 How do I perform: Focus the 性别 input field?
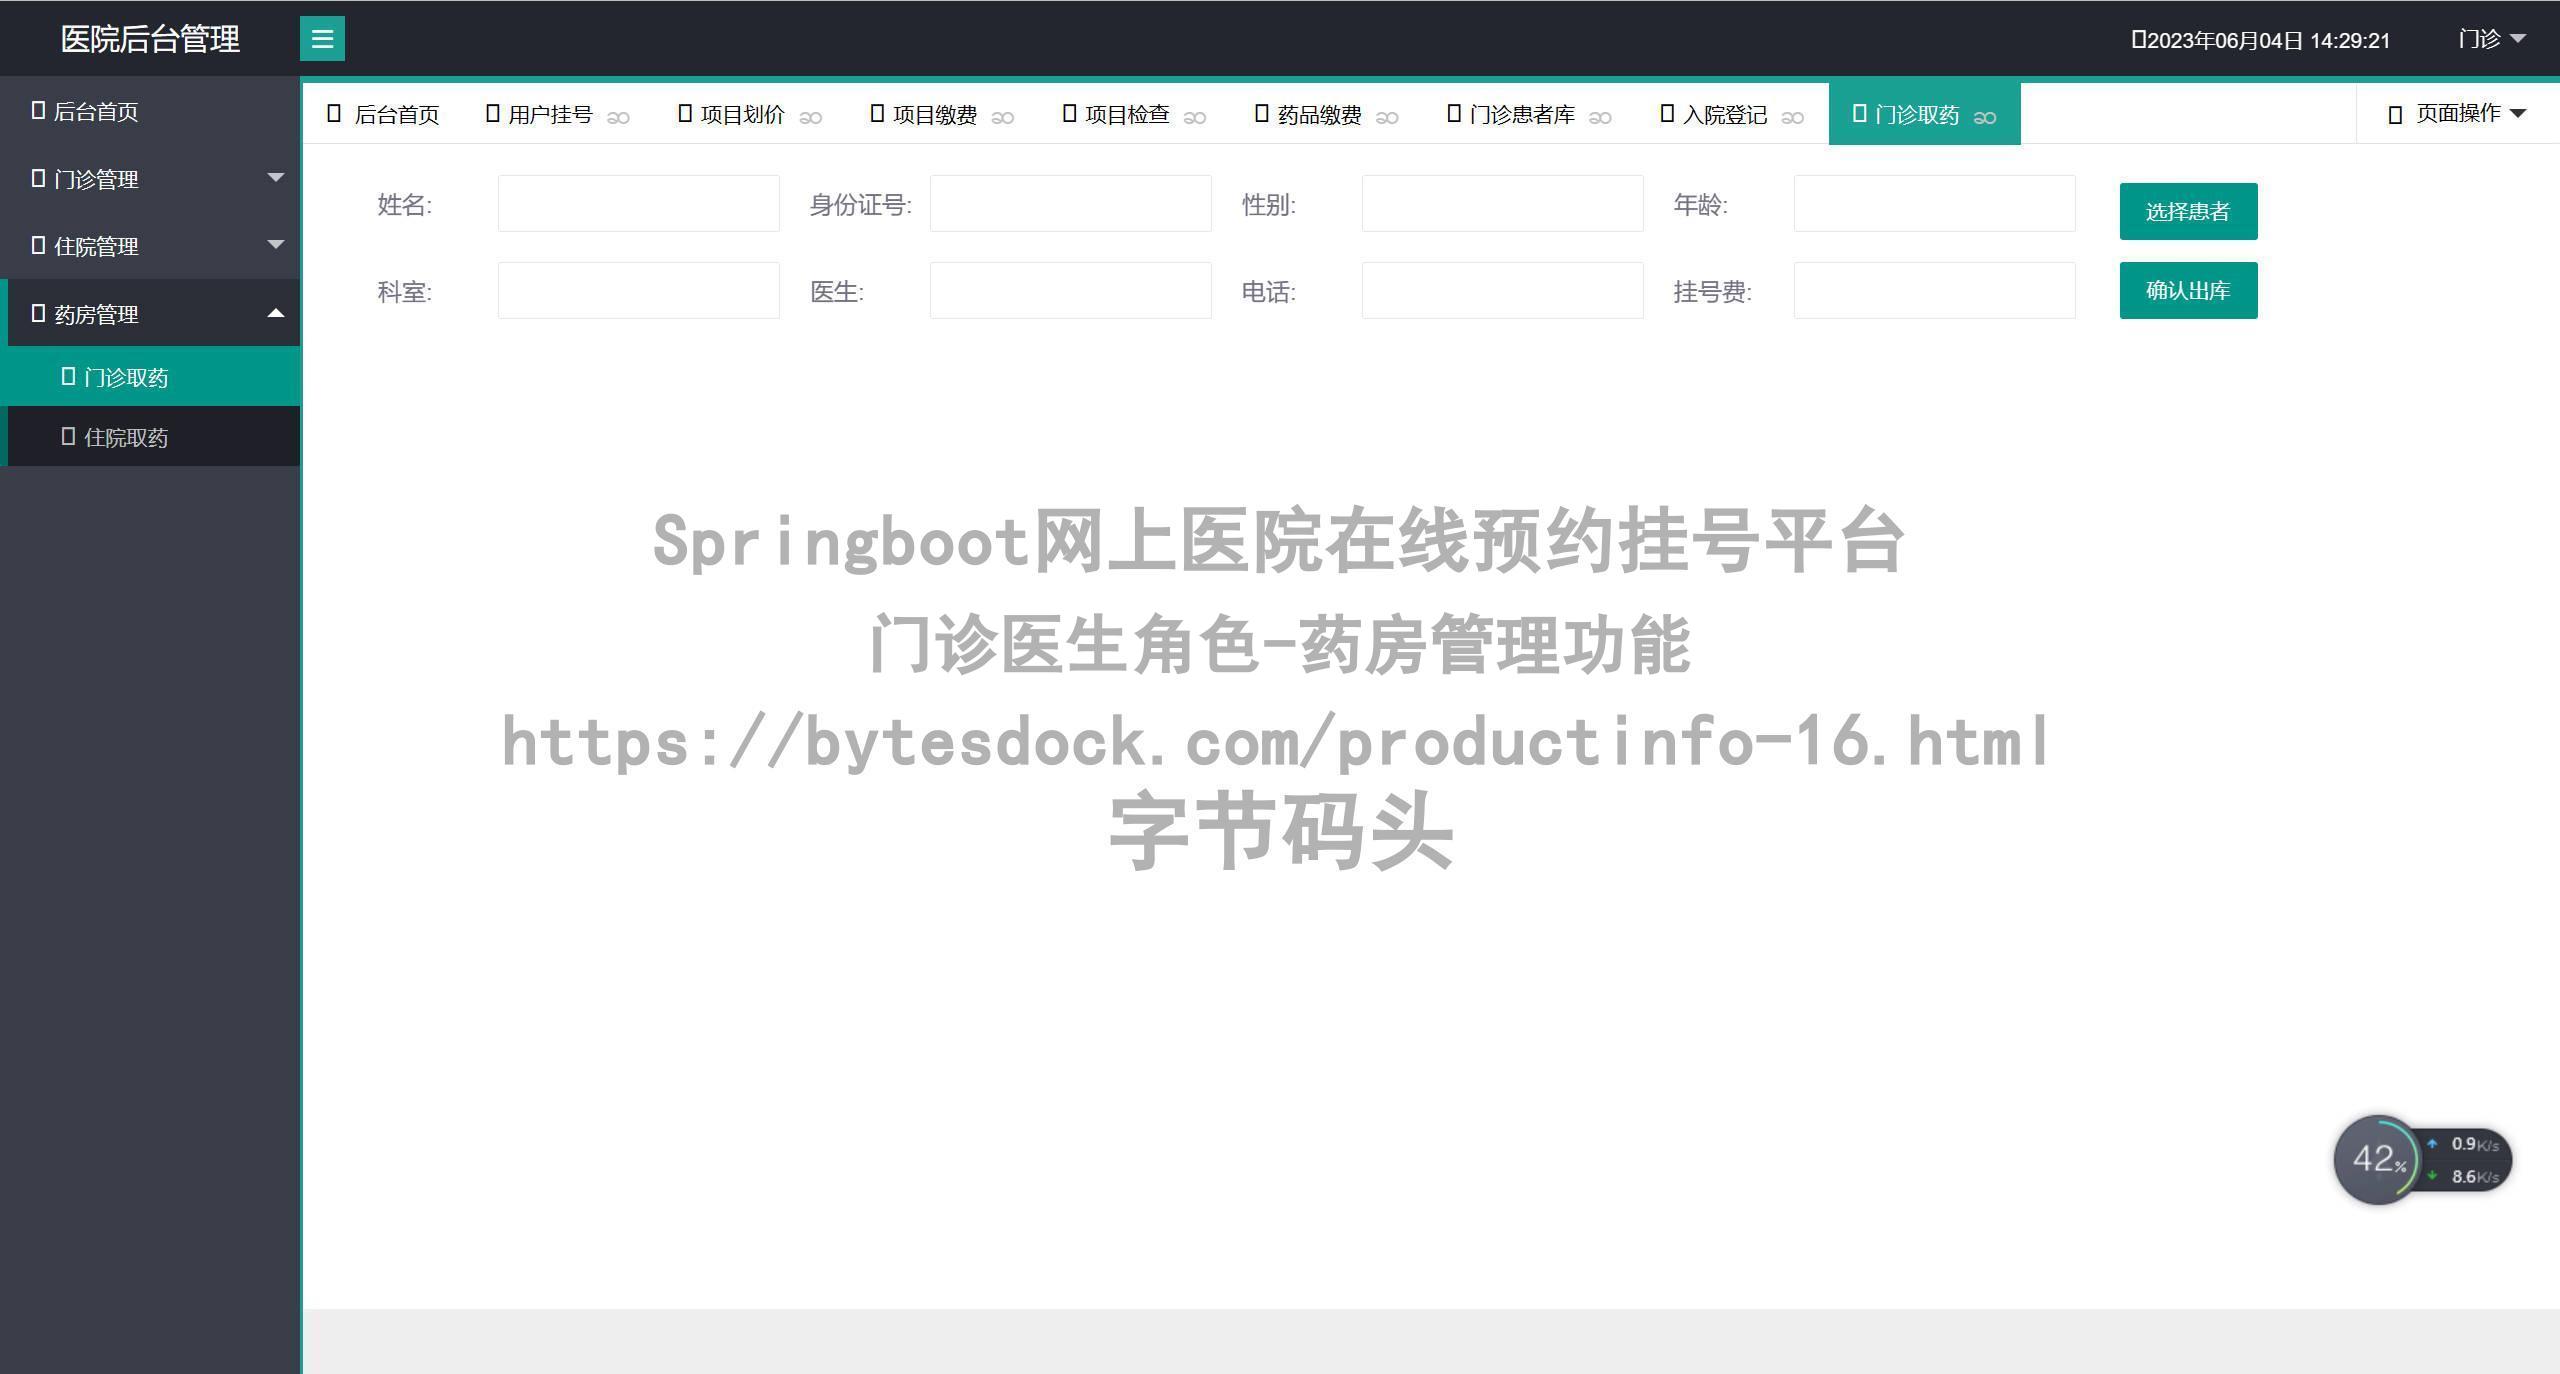1503,203
